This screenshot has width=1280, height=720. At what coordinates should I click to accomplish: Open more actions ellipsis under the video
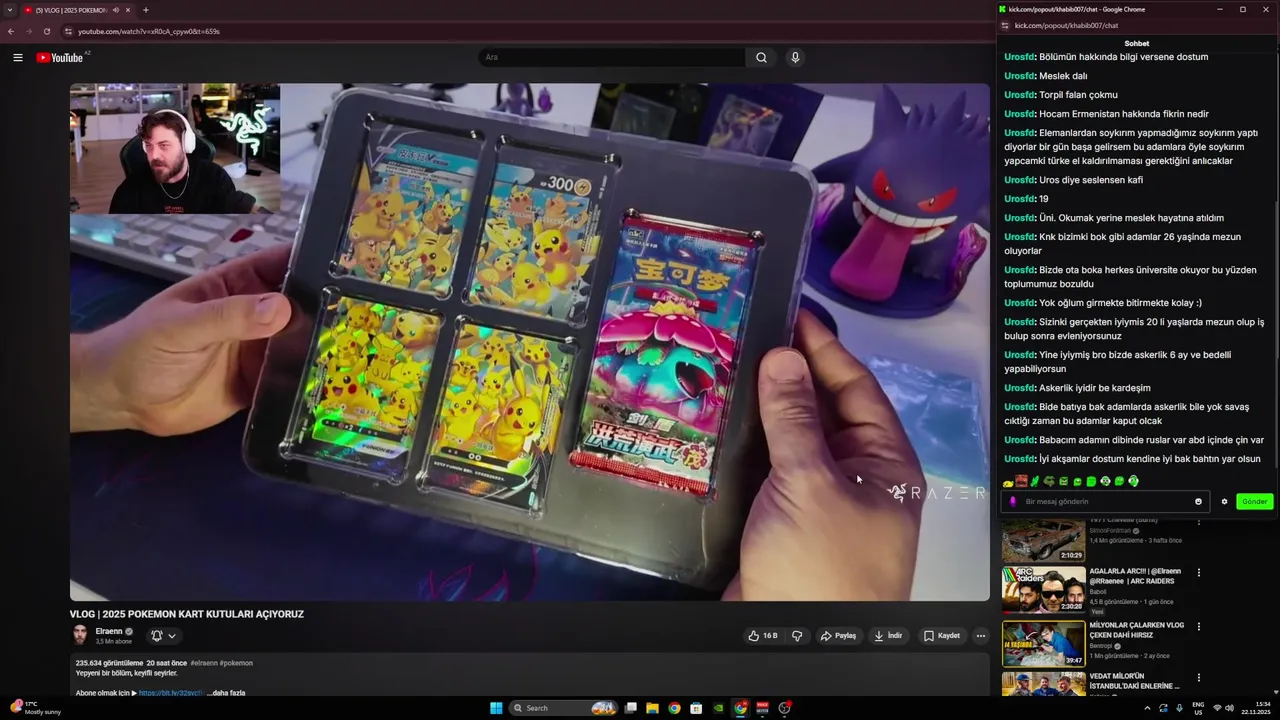coord(980,635)
